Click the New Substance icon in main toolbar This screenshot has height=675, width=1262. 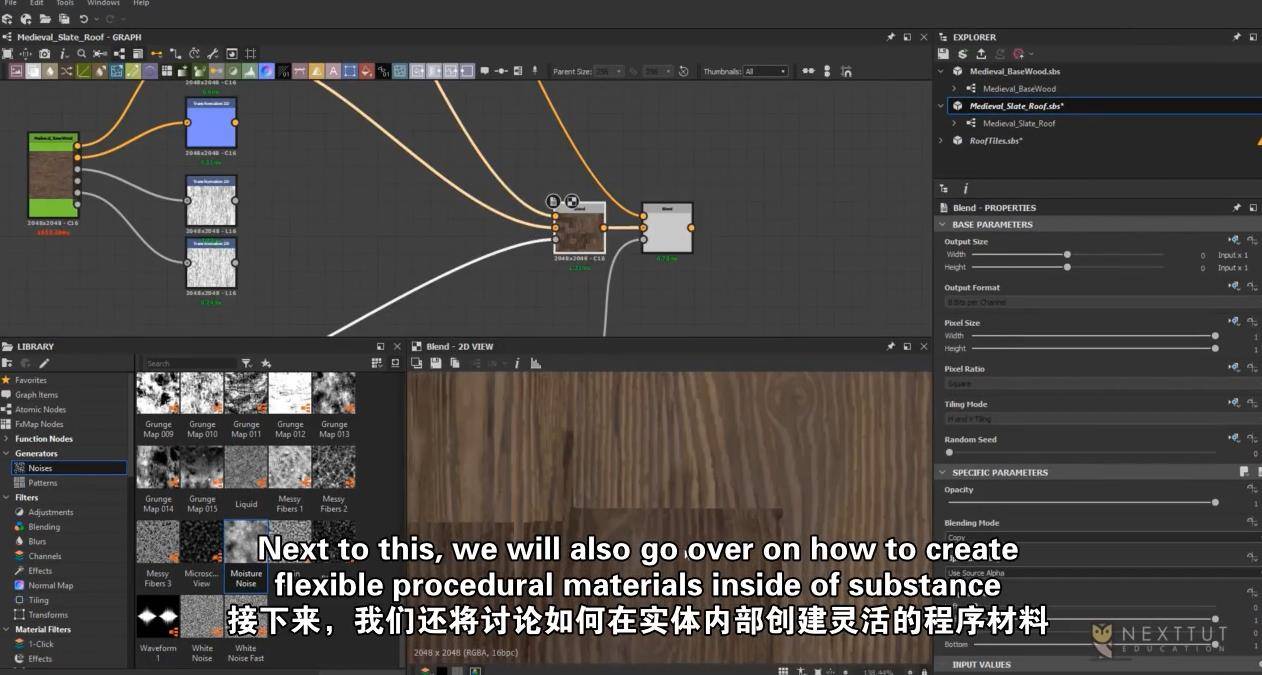coord(8,19)
